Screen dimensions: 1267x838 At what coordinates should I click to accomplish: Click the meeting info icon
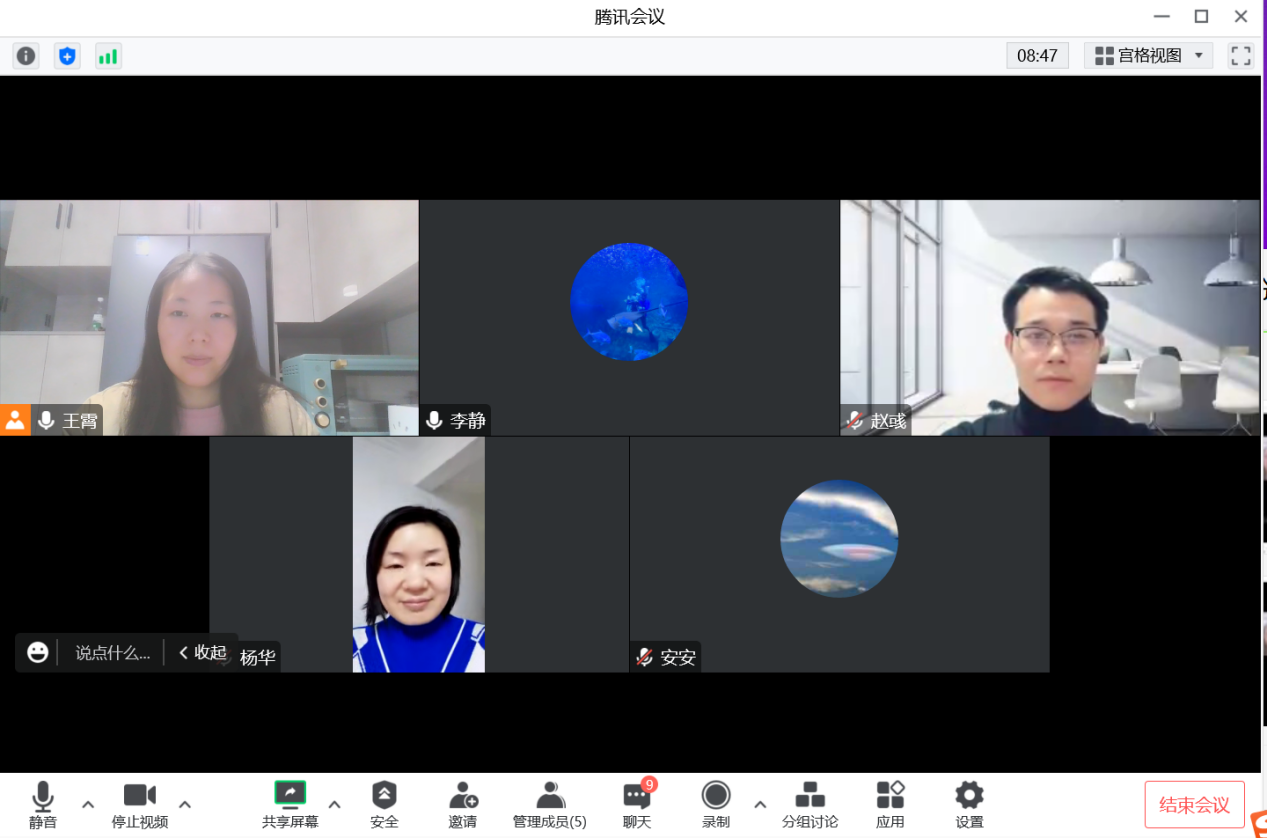pyautogui.click(x=26, y=56)
